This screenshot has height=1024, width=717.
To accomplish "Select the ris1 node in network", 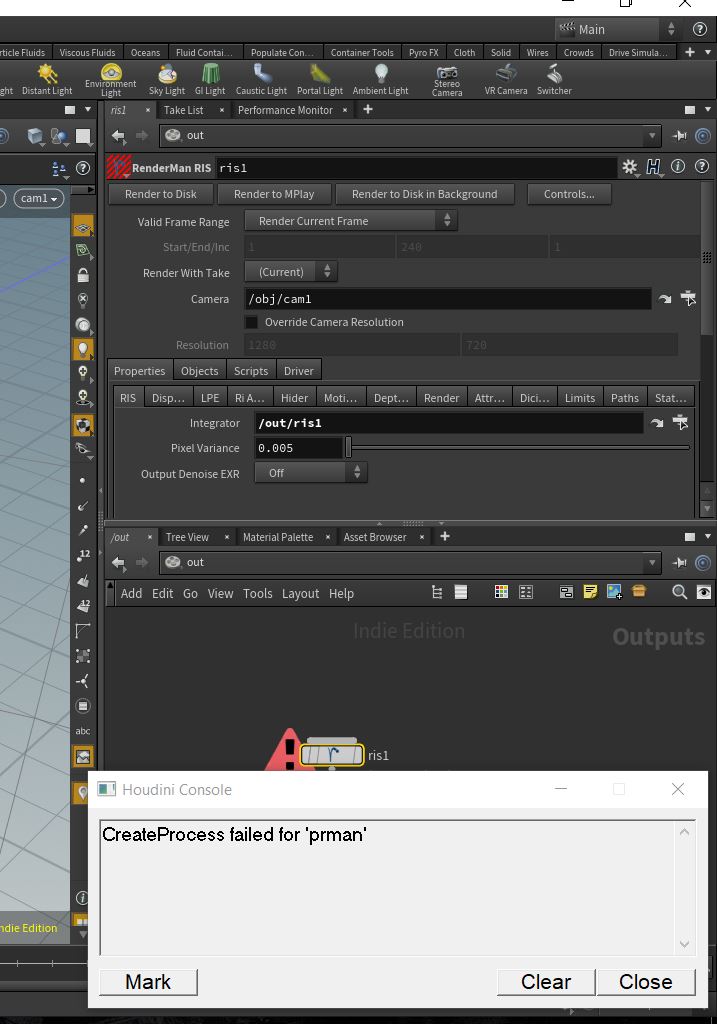I will pyautogui.click(x=332, y=755).
